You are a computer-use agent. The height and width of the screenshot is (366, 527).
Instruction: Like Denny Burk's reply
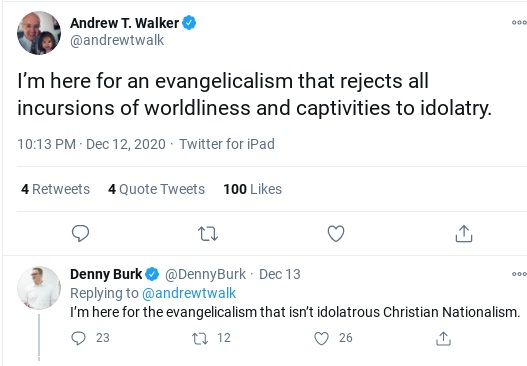pos(321,338)
